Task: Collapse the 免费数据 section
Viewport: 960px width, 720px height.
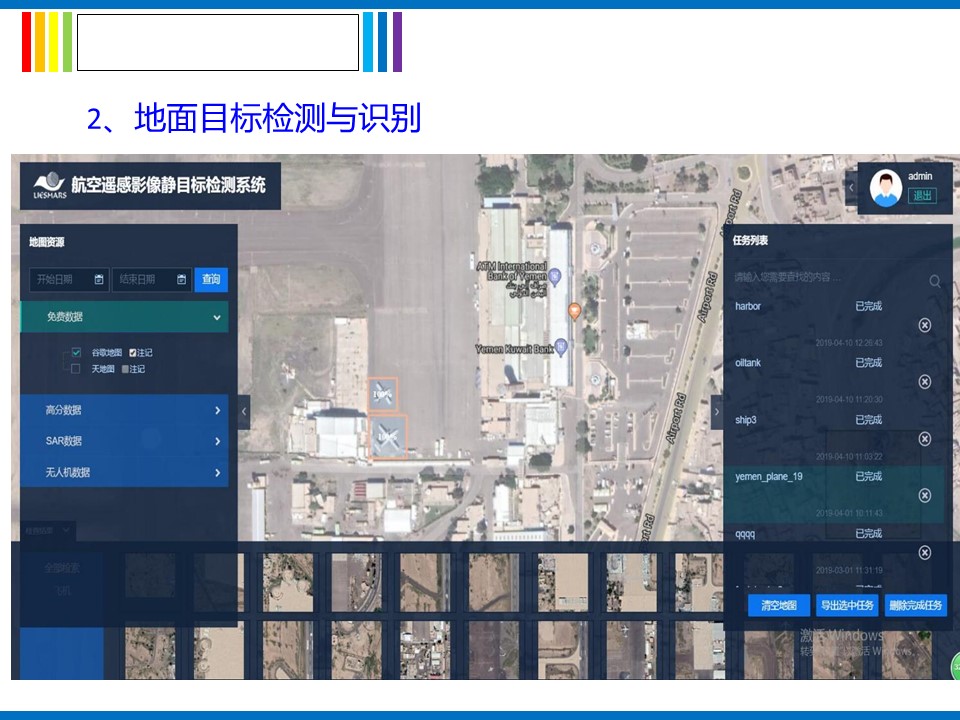Action: 217,317
